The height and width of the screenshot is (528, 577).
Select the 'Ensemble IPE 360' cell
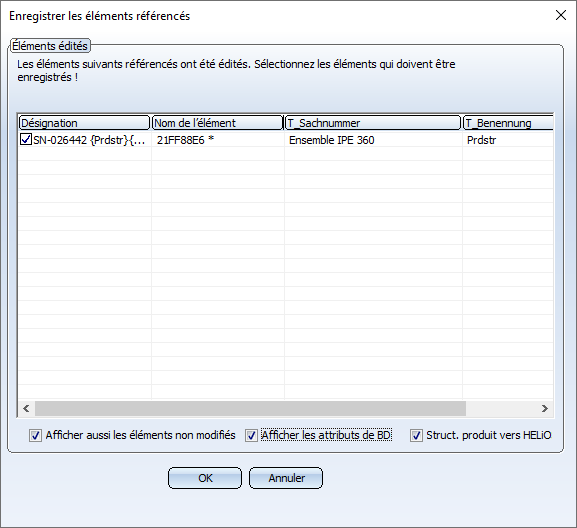click(373, 140)
